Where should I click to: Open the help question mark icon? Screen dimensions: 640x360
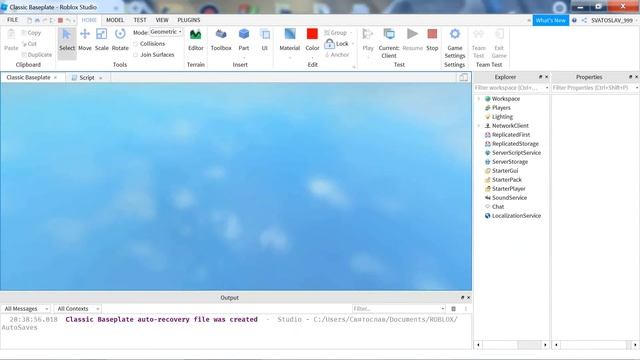(x=574, y=20)
